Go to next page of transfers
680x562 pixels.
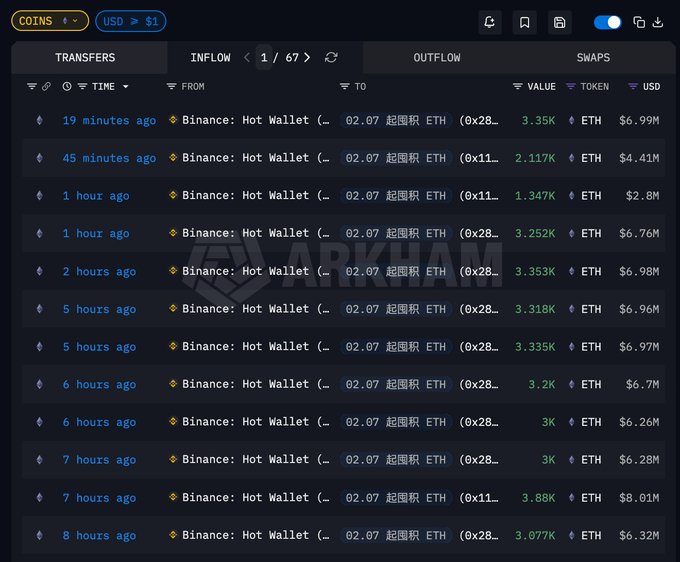[307, 58]
